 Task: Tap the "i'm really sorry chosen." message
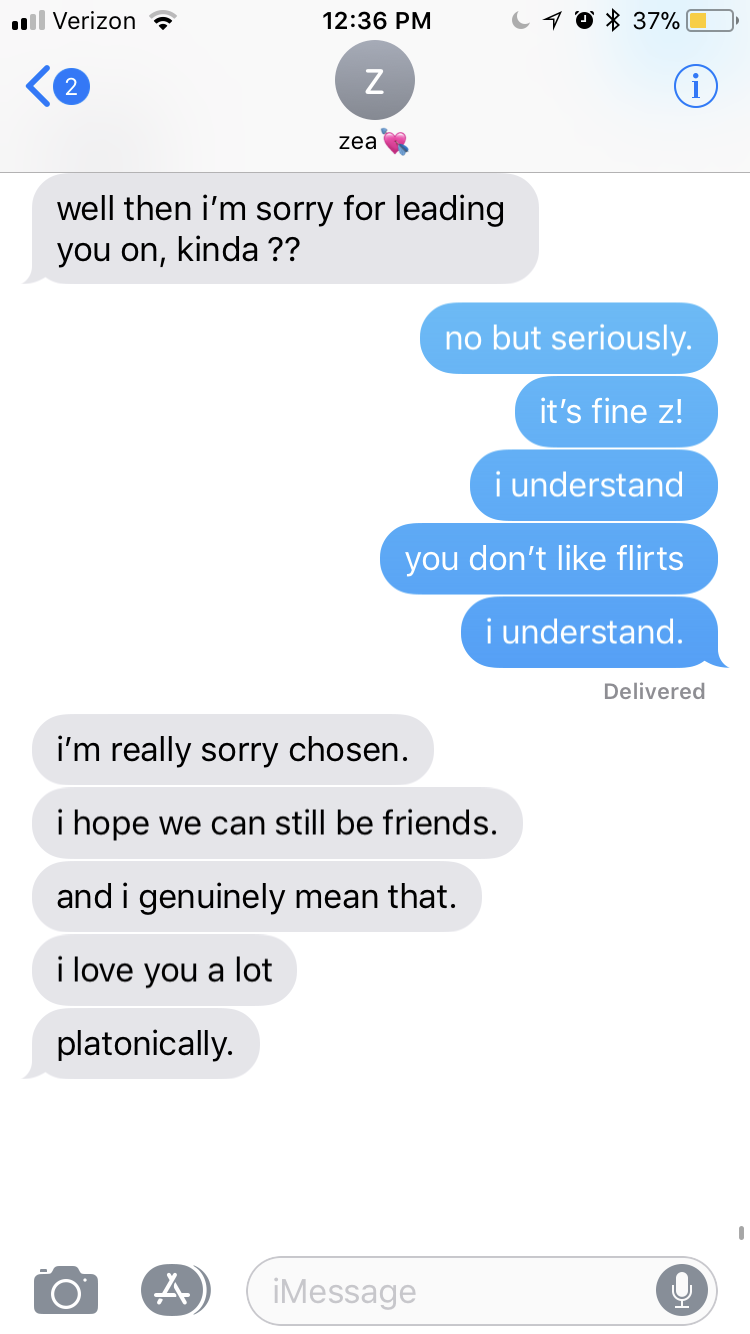[232, 749]
